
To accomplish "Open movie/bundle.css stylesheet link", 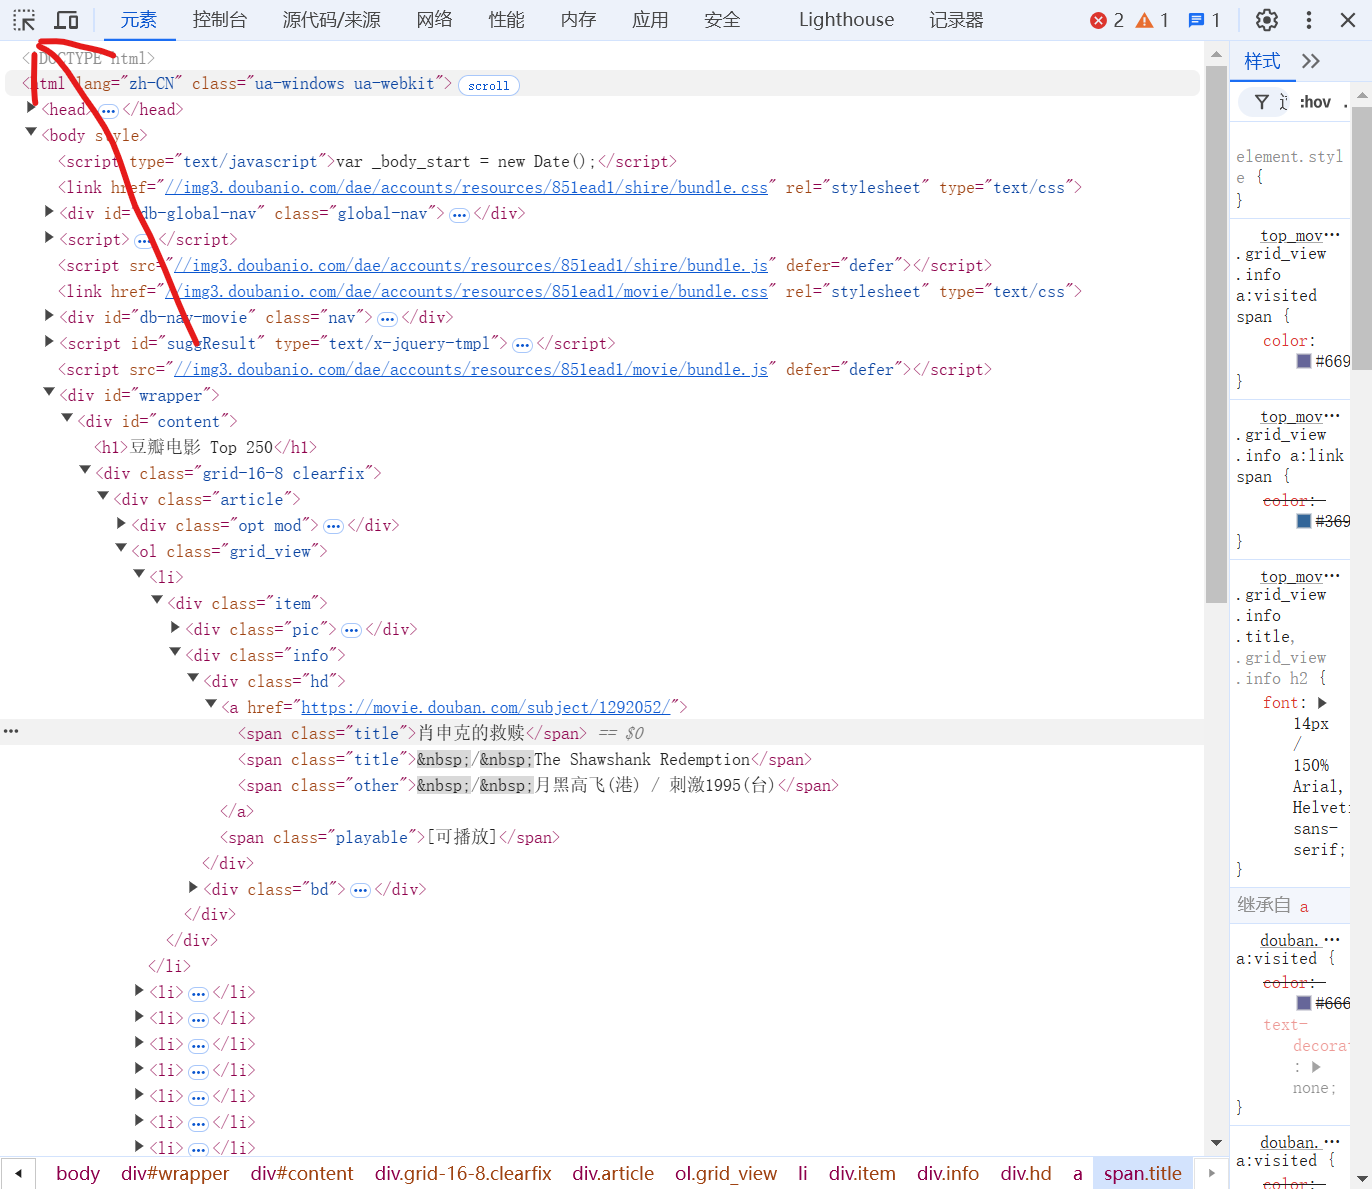I will coord(466,292).
